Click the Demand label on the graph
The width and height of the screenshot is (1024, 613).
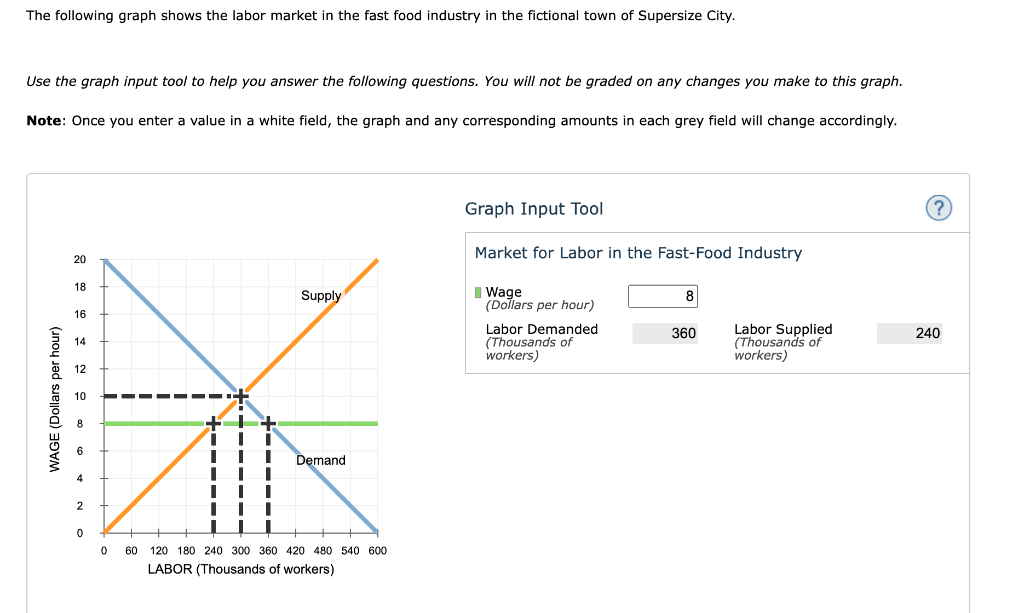pyautogui.click(x=320, y=460)
